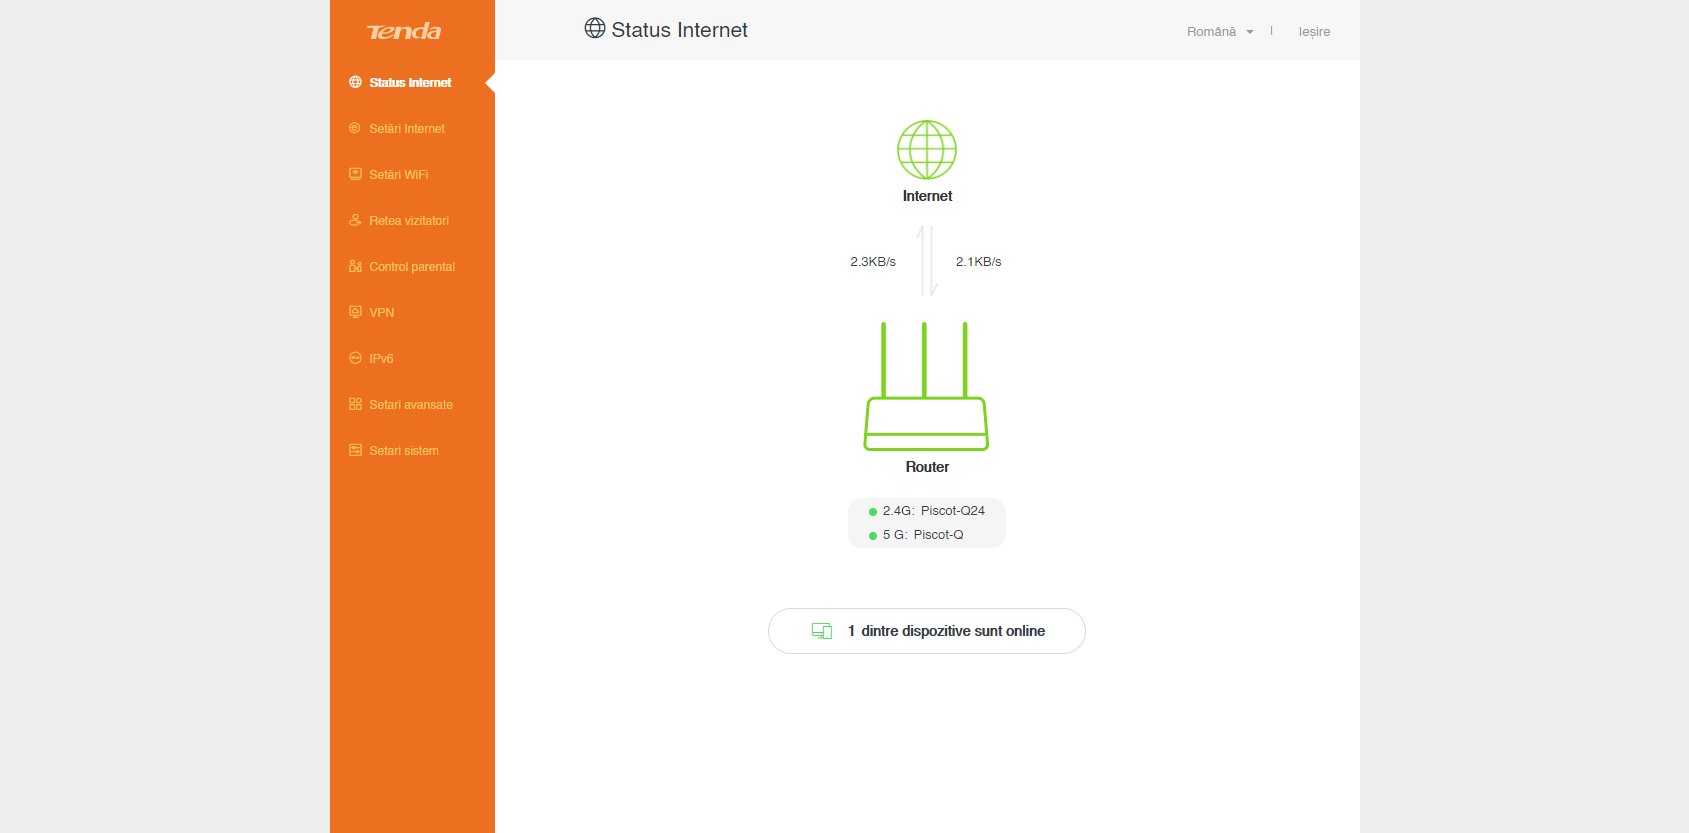Click the green Router illustration
Viewport: 1689px width, 833px height.
click(926, 388)
